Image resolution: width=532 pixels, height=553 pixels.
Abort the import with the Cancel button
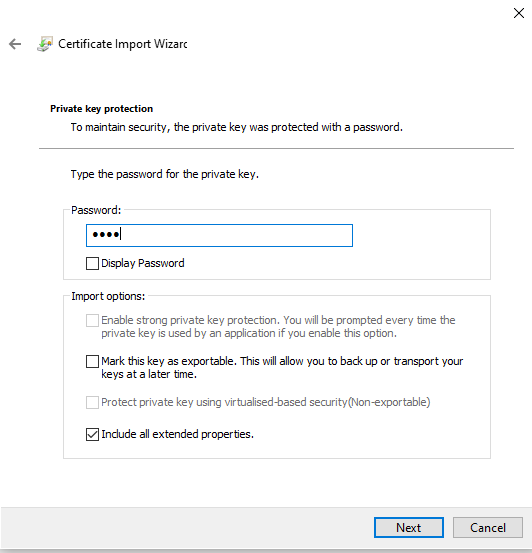tap(488, 528)
